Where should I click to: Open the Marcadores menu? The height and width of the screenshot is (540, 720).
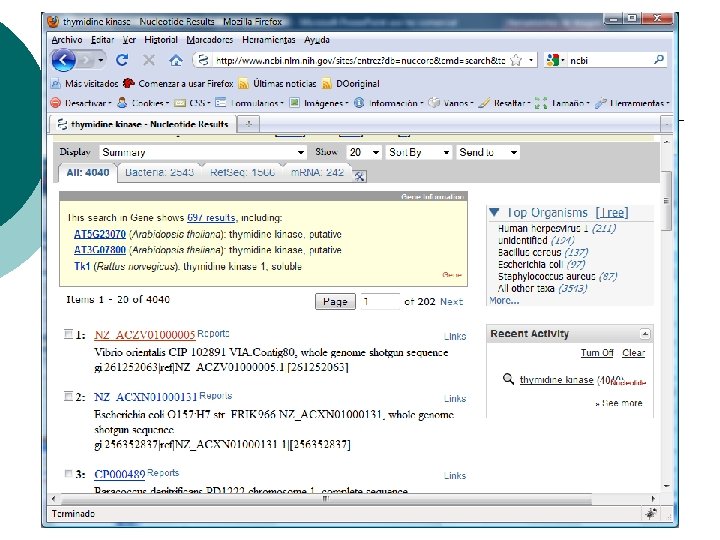click(x=210, y=40)
